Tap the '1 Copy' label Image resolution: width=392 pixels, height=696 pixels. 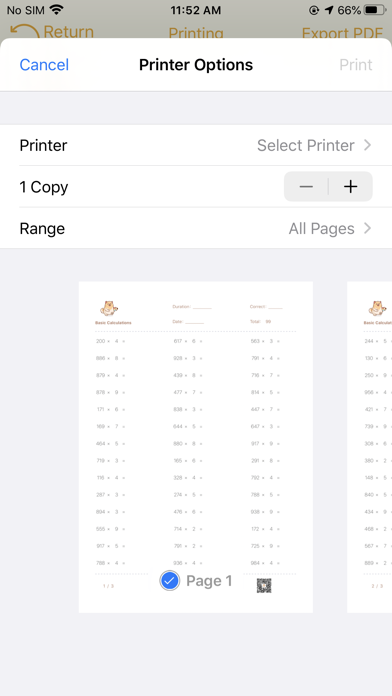click(44, 187)
